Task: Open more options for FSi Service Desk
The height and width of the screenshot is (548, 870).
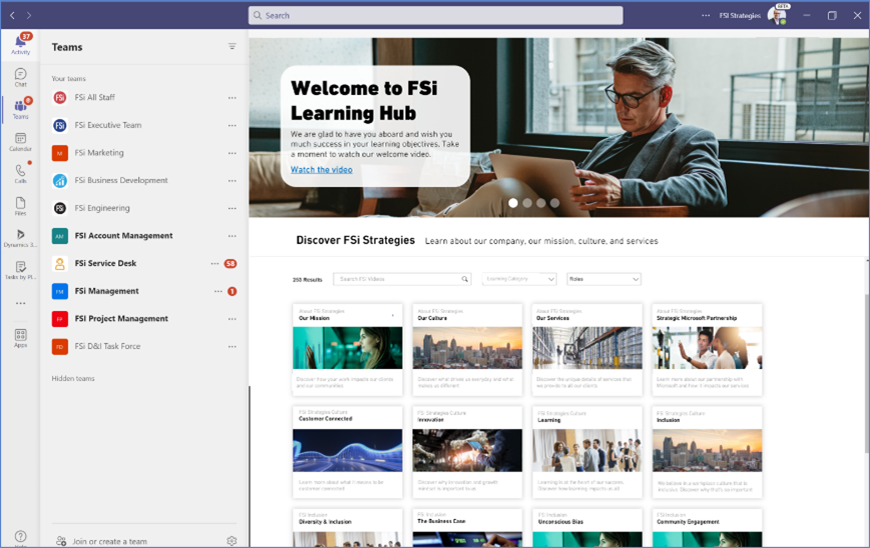Action: 215,263
